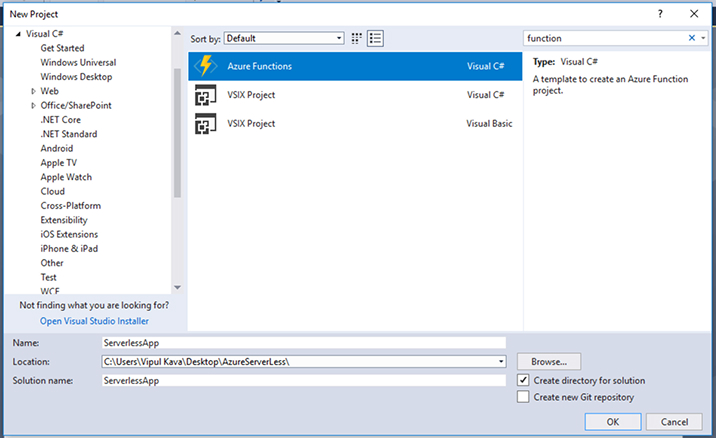Click the Visual Basic VSIX Project icon

tap(207, 124)
